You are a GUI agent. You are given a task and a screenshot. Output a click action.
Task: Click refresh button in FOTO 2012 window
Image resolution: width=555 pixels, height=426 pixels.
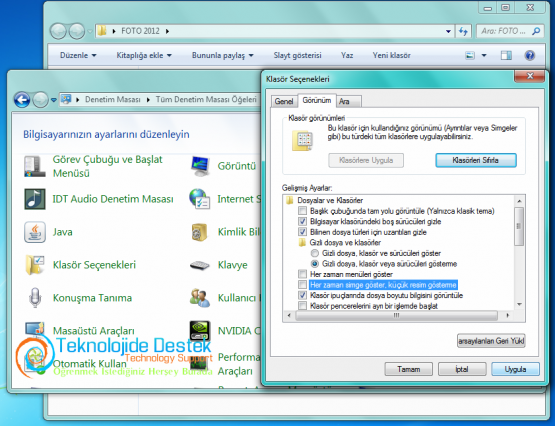[463, 31]
